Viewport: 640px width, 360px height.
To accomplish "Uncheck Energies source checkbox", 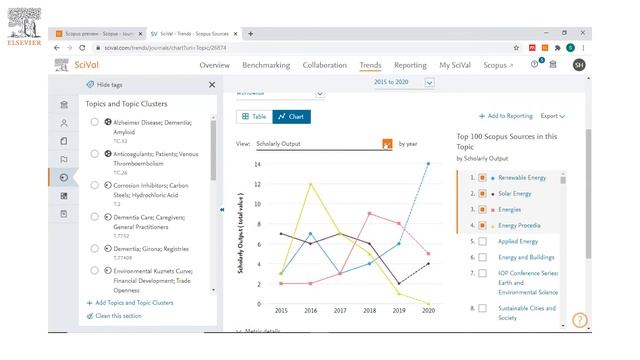I will pyautogui.click(x=482, y=209).
